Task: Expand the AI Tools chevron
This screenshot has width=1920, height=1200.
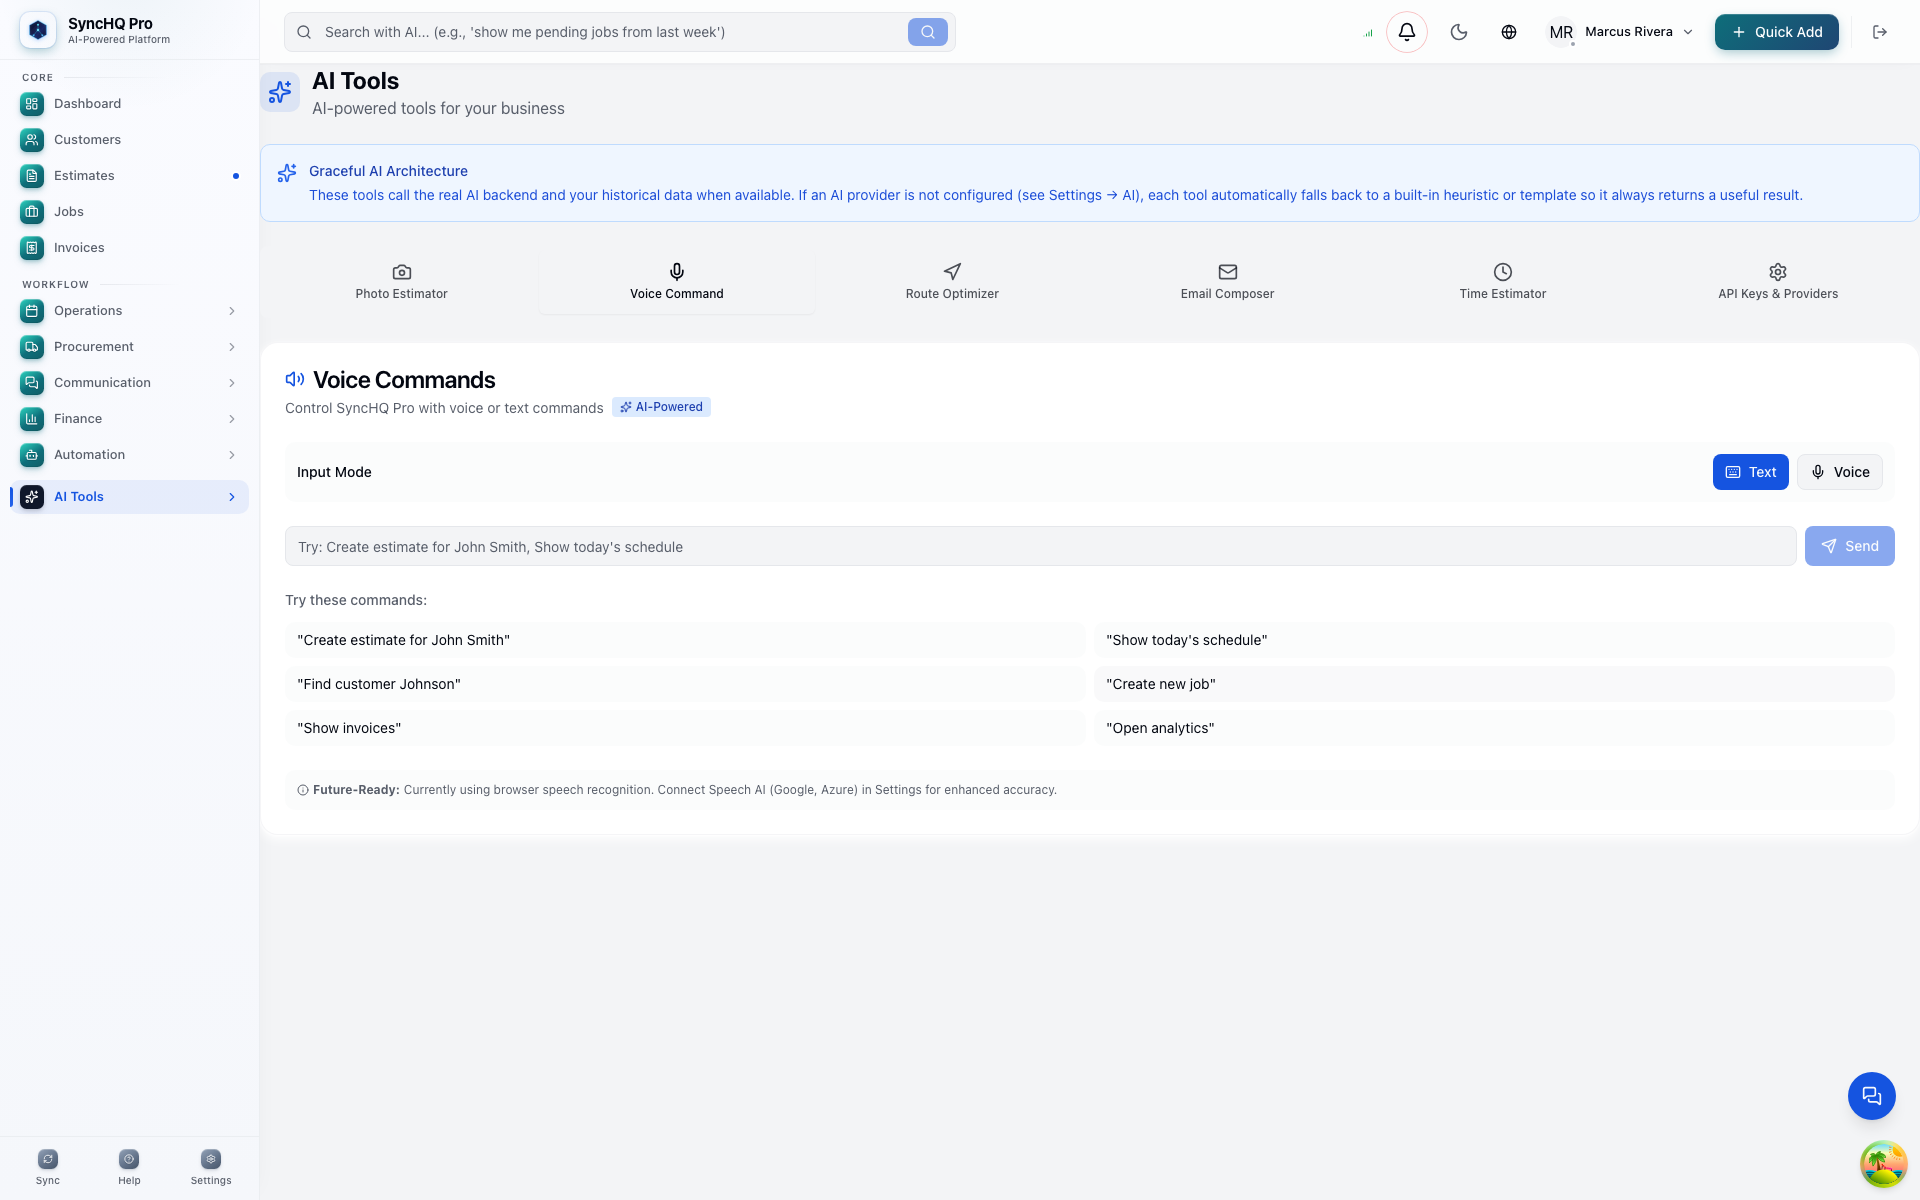Action: point(232,497)
